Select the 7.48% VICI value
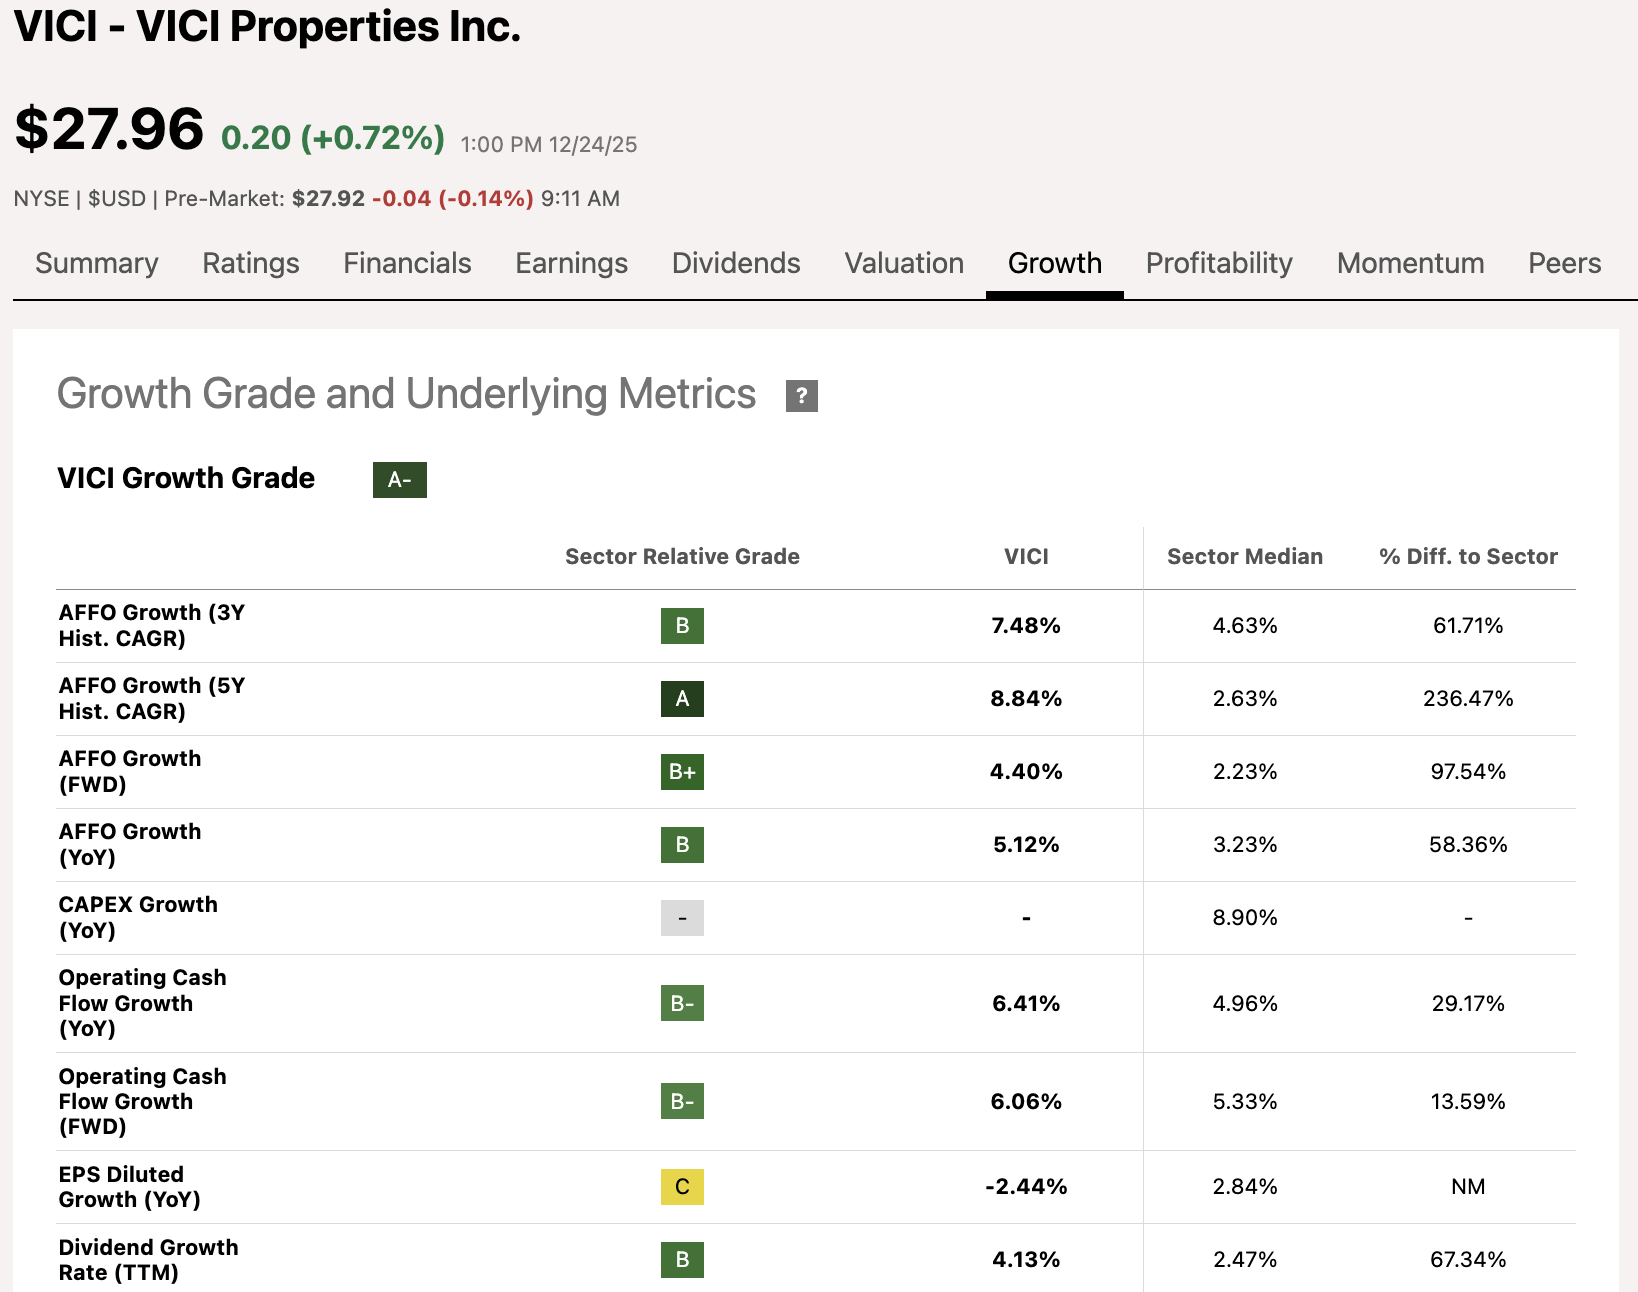1638x1292 pixels. coord(1026,626)
